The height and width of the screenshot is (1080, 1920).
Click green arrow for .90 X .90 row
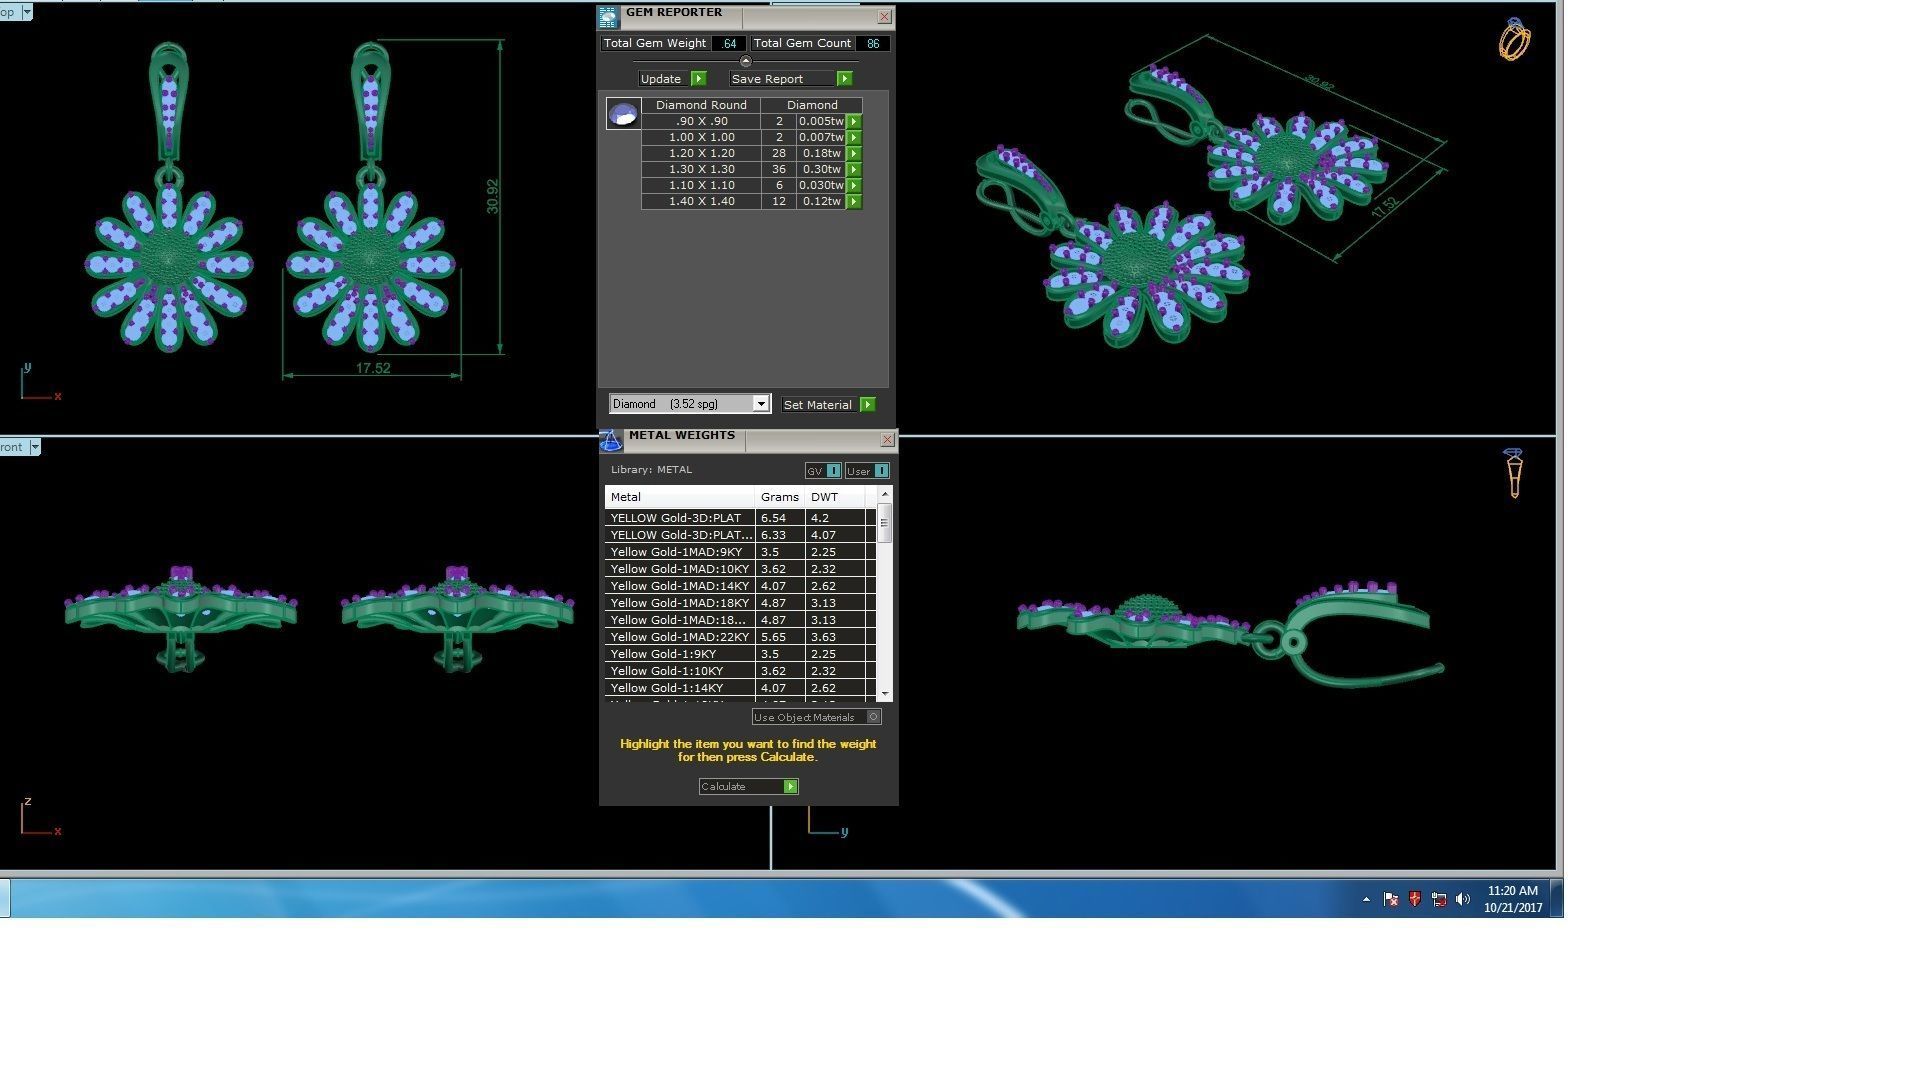(854, 122)
